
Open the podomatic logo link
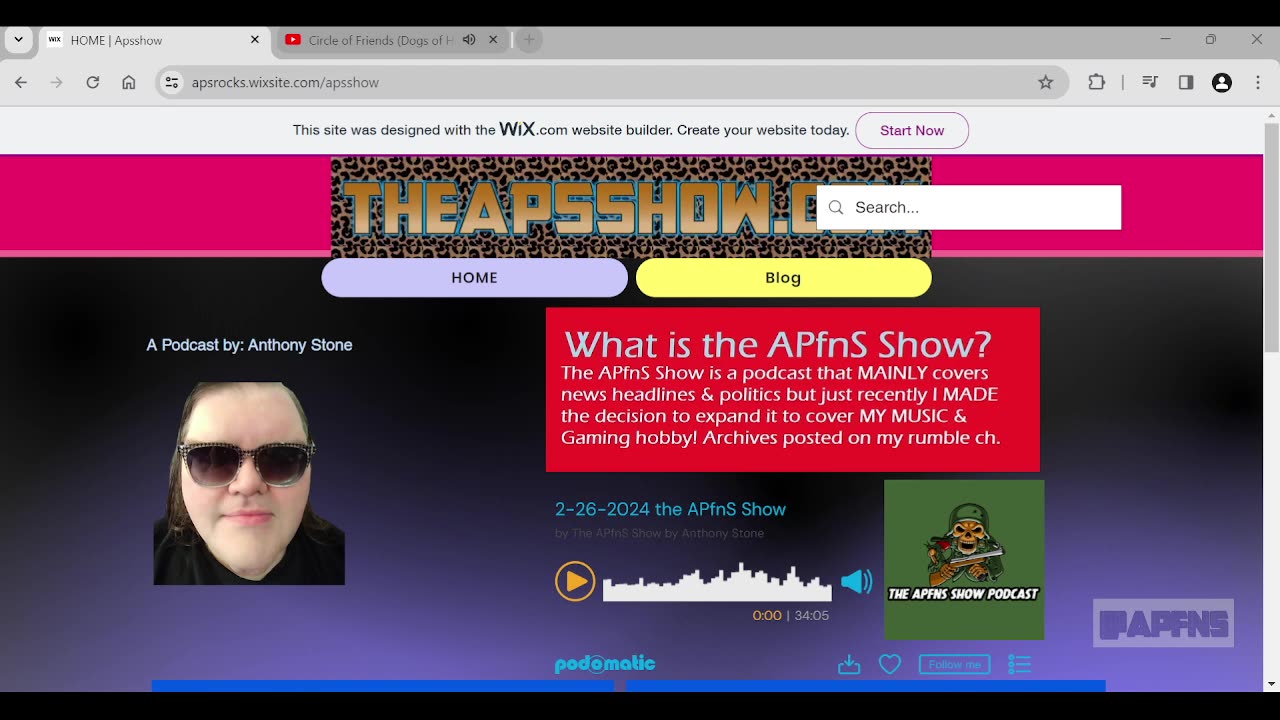605,664
